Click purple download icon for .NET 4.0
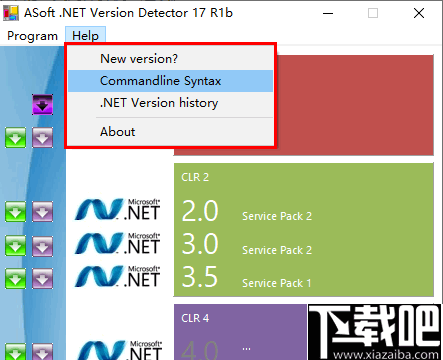This screenshot has height=360, width=443. pyautogui.click(x=42, y=351)
